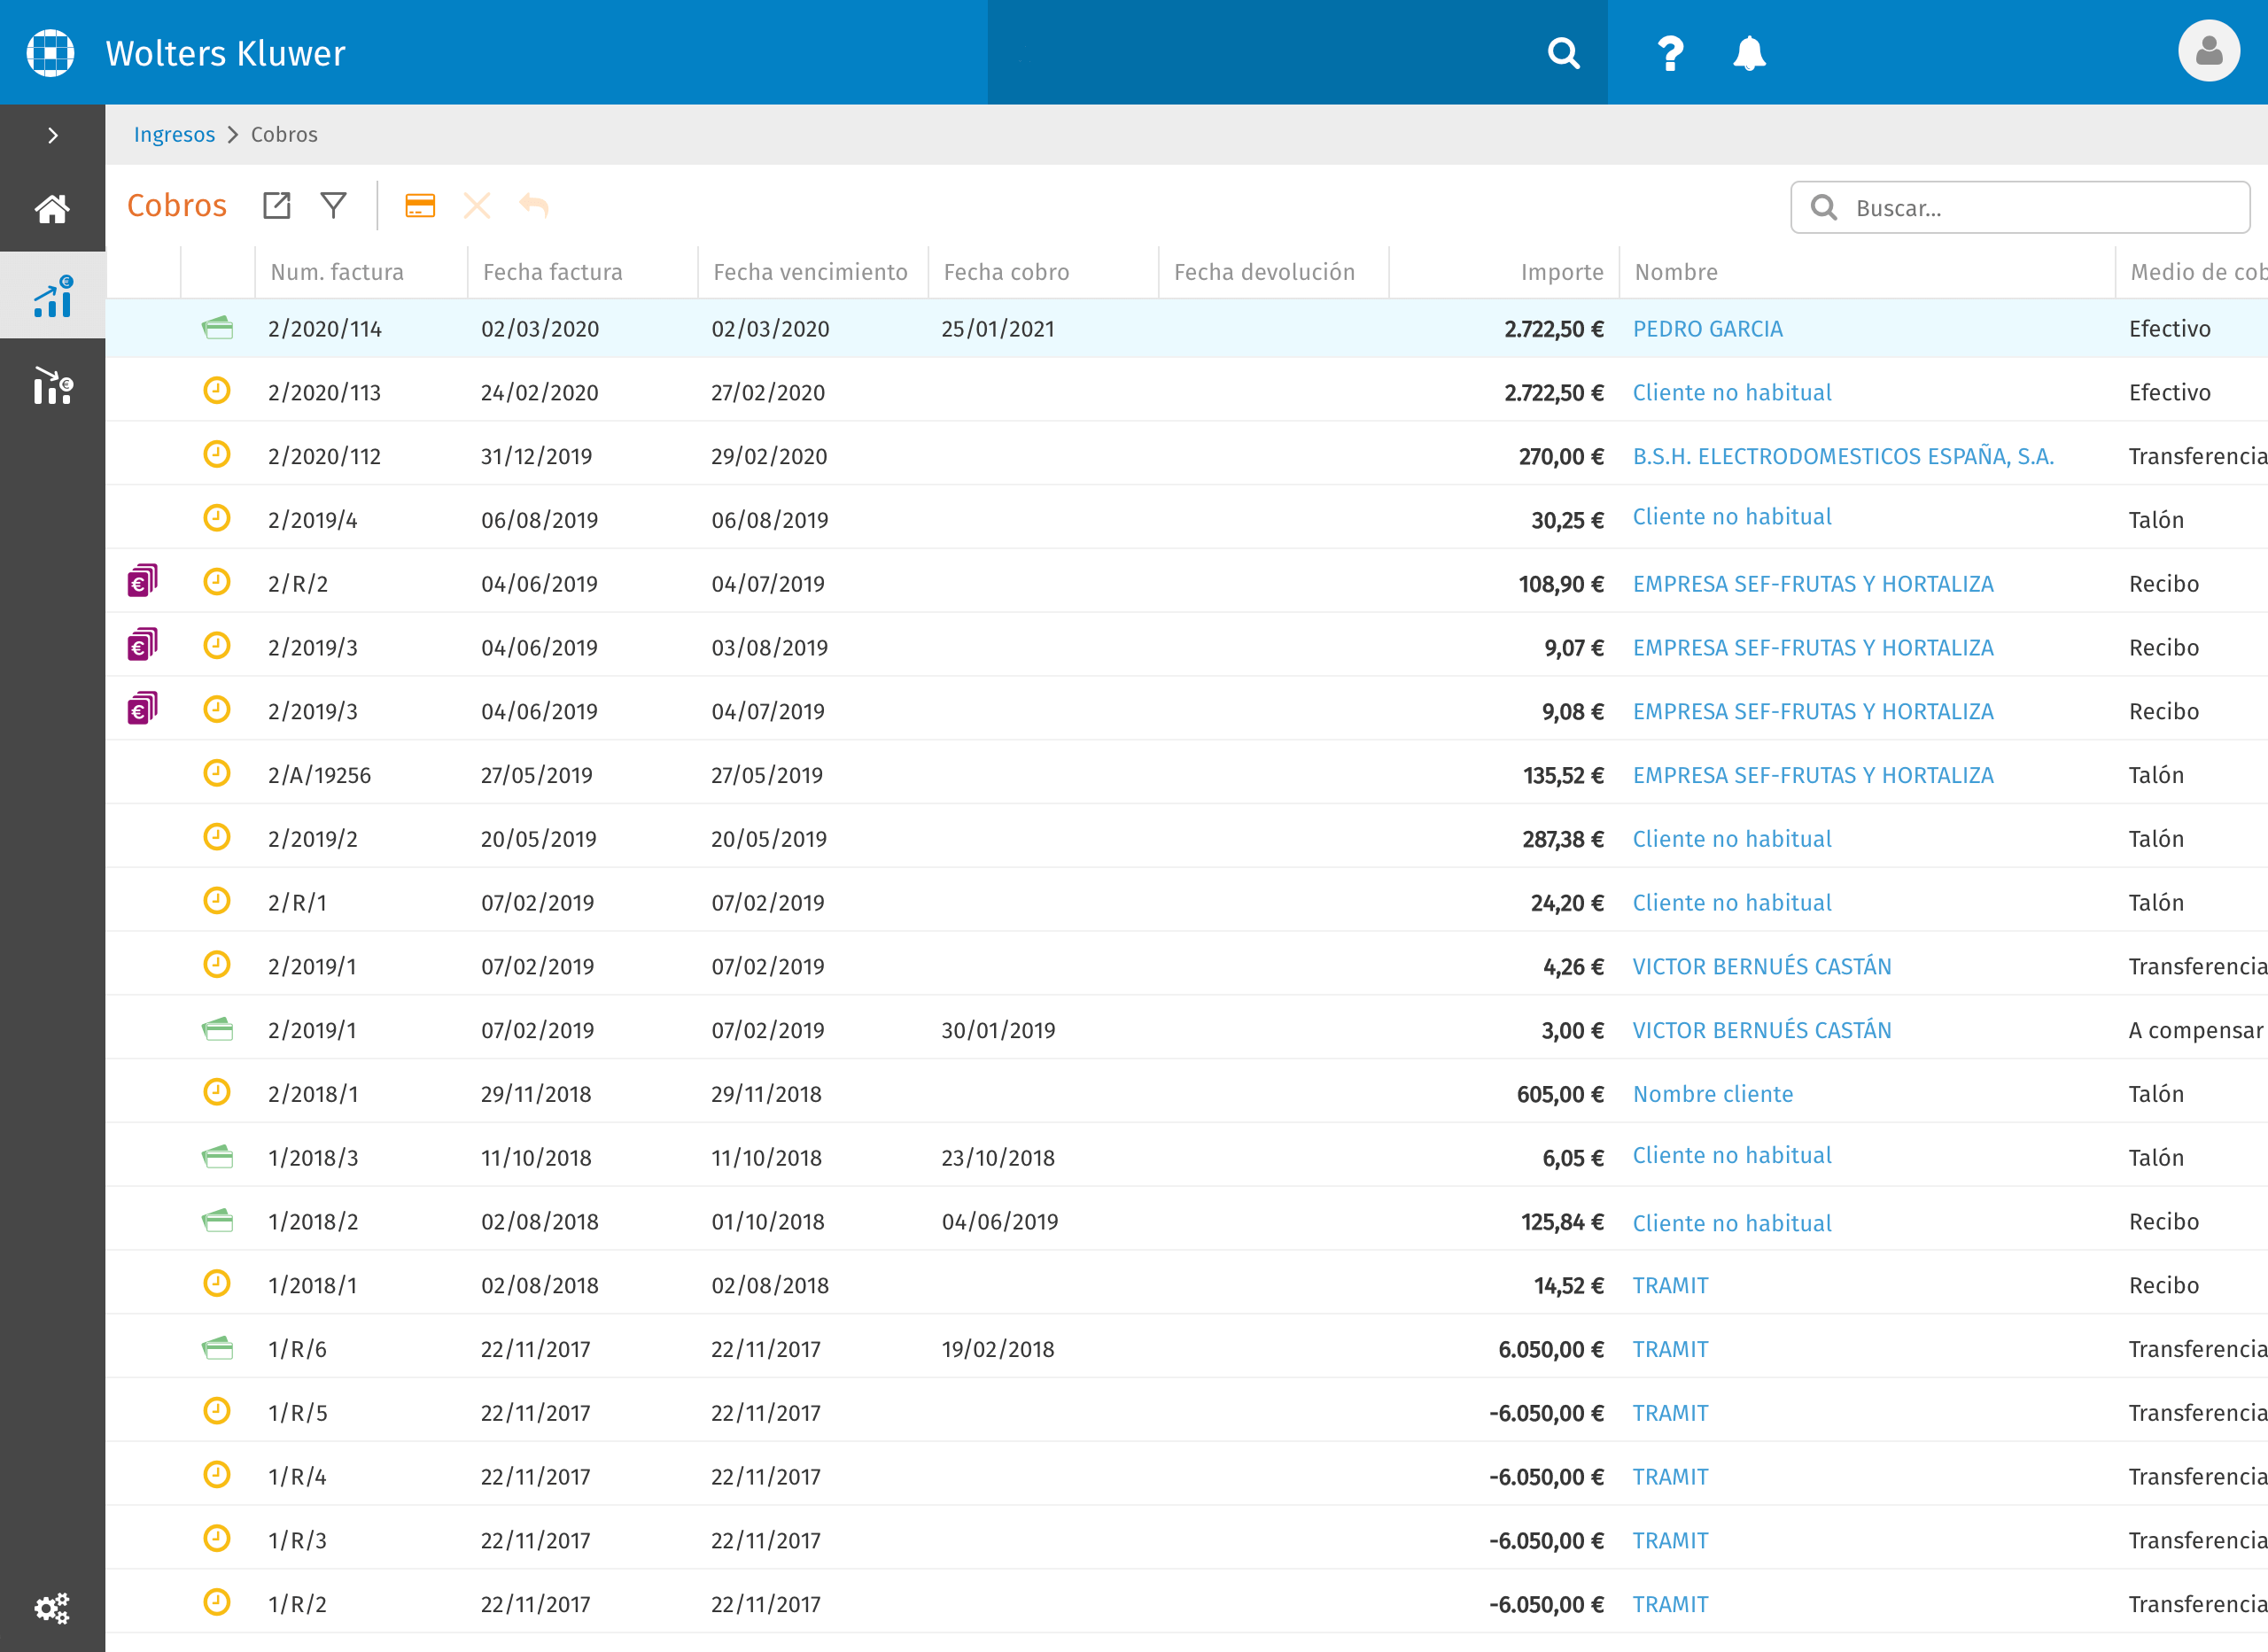This screenshot has height=1652, width=2268.
Task: Sort by Importe column header
Action: coord(1562,272)
